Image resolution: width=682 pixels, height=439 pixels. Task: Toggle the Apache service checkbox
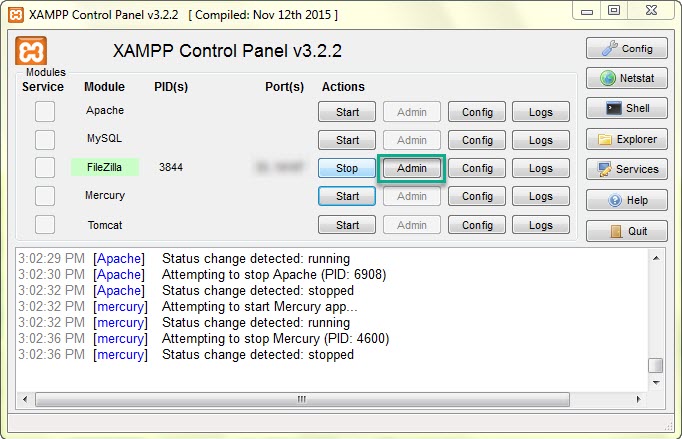pos(45,111)
